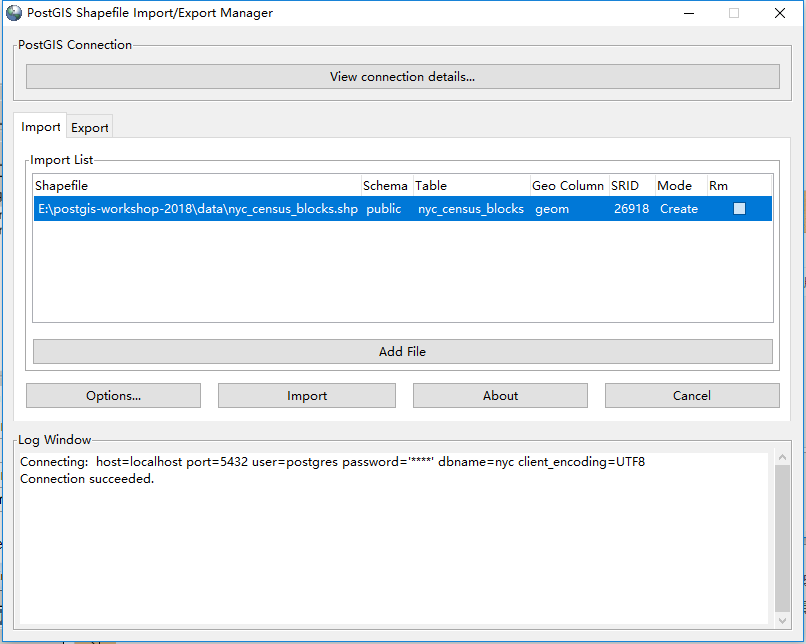Tick the Rm checkbox for nyc_census_blocks
Viewport: 806px width, 644px height.
click(x=739, y=209)
